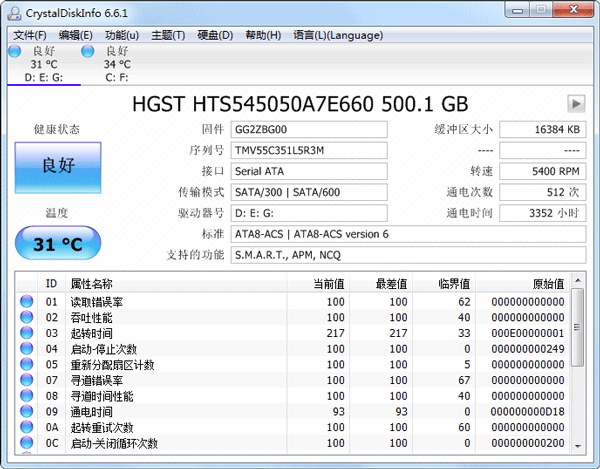Click raw value 000000000249

(528, 349)
